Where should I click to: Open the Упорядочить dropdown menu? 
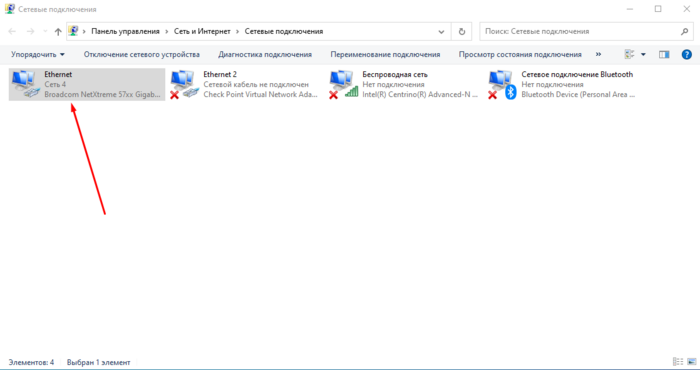(38, 54)
